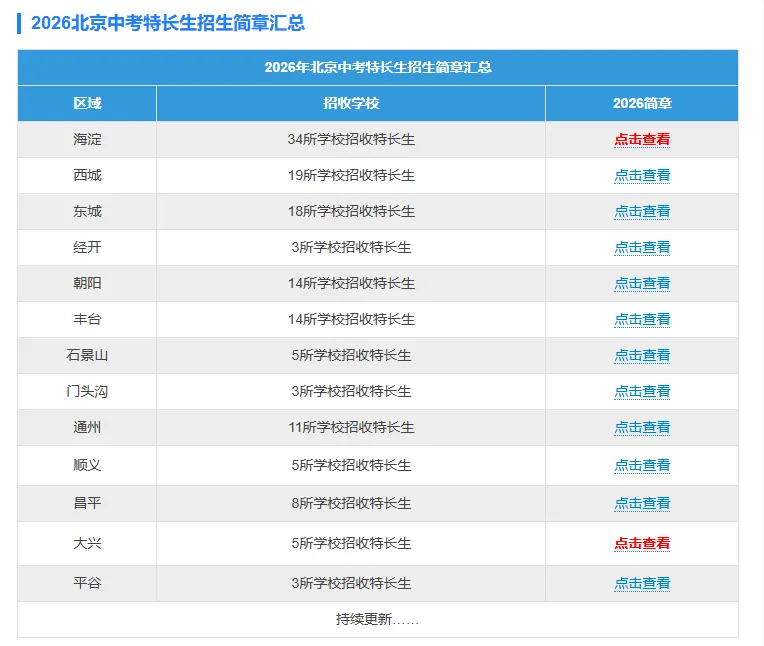Click 3所学校招收特长生 in the 平谷 row
Viewport: 764px width, 646px height.
click(351, 583)
